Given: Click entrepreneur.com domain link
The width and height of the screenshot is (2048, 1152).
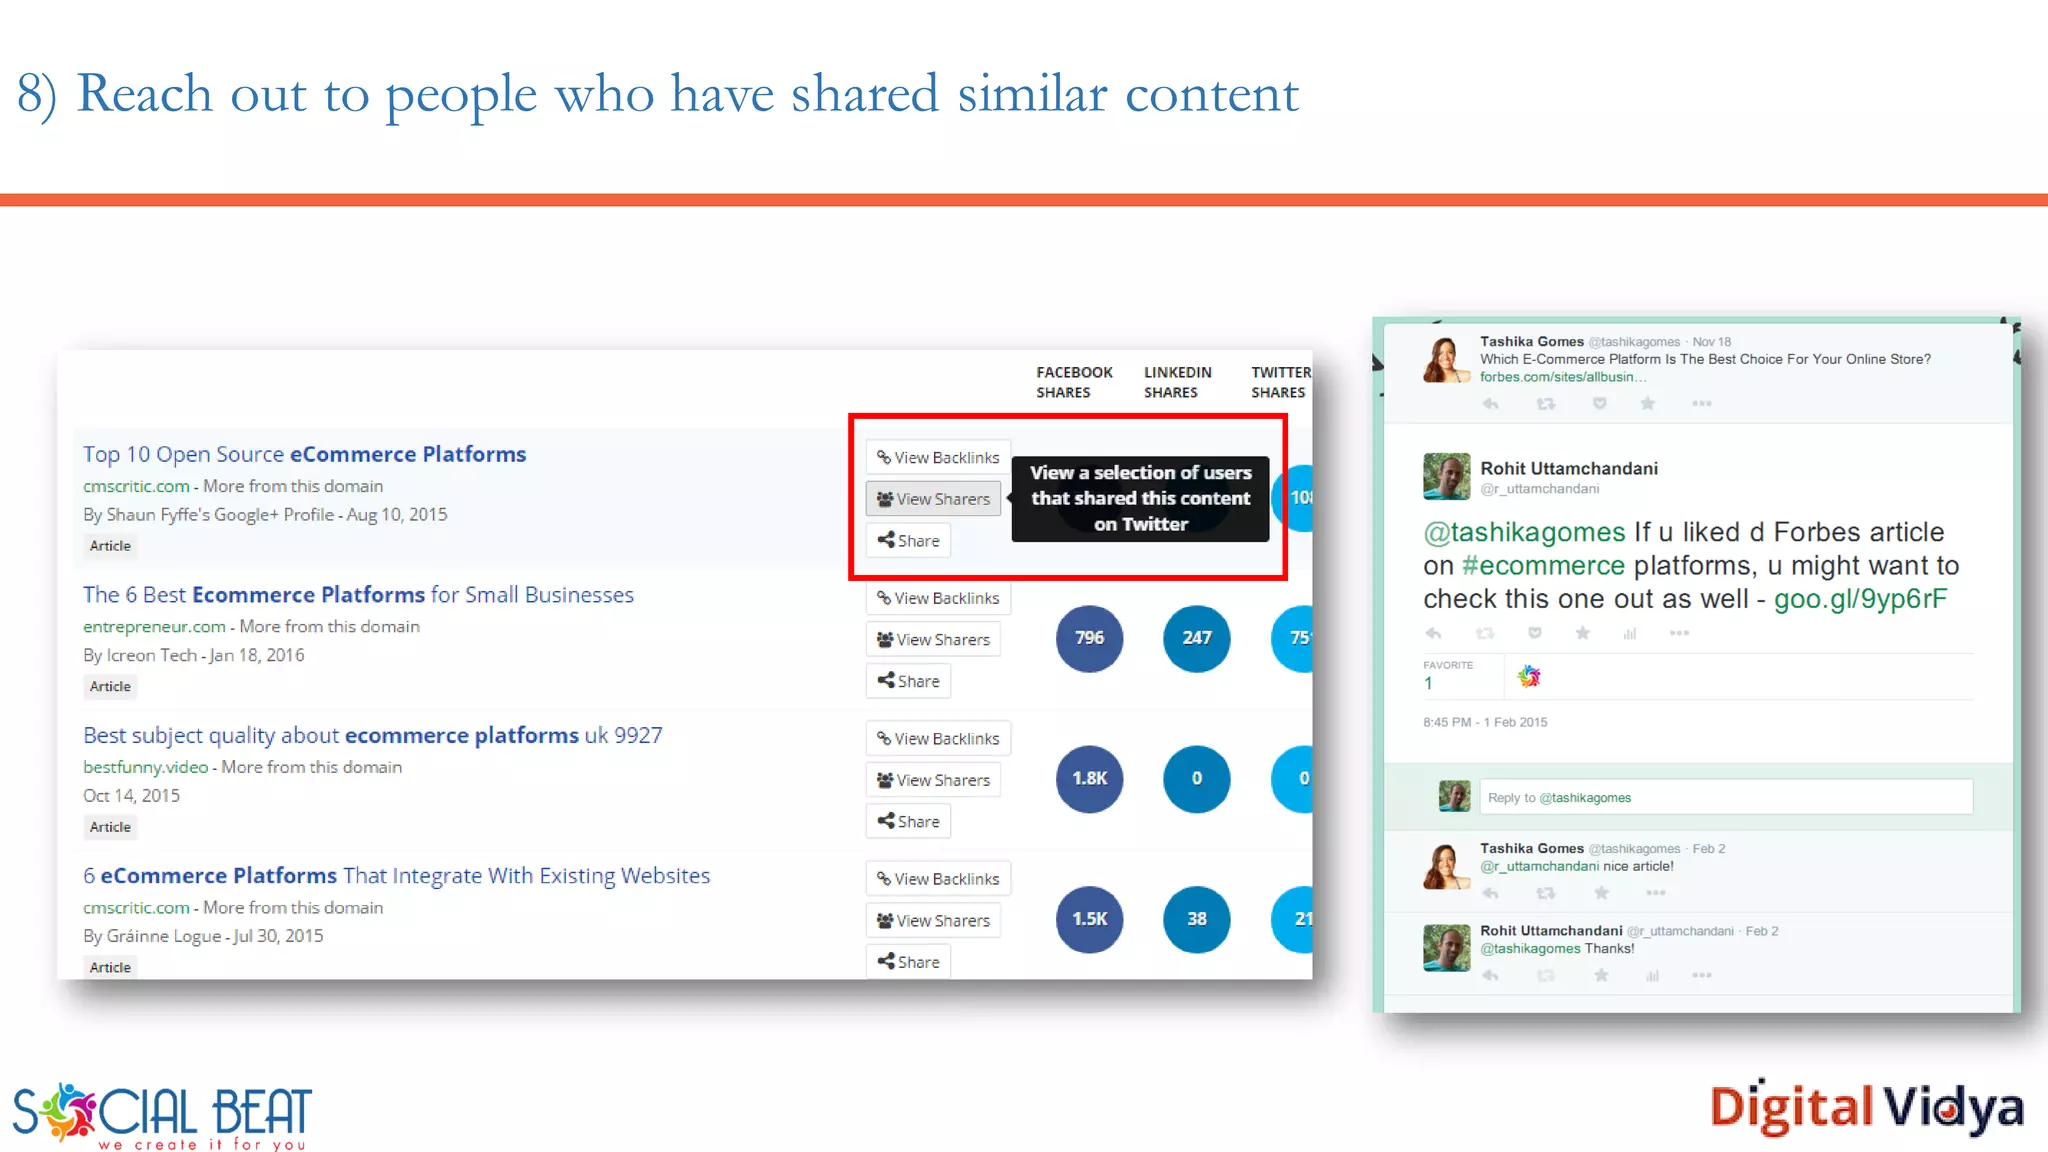Looking at the screenshot, I should (x=154, y=627).
